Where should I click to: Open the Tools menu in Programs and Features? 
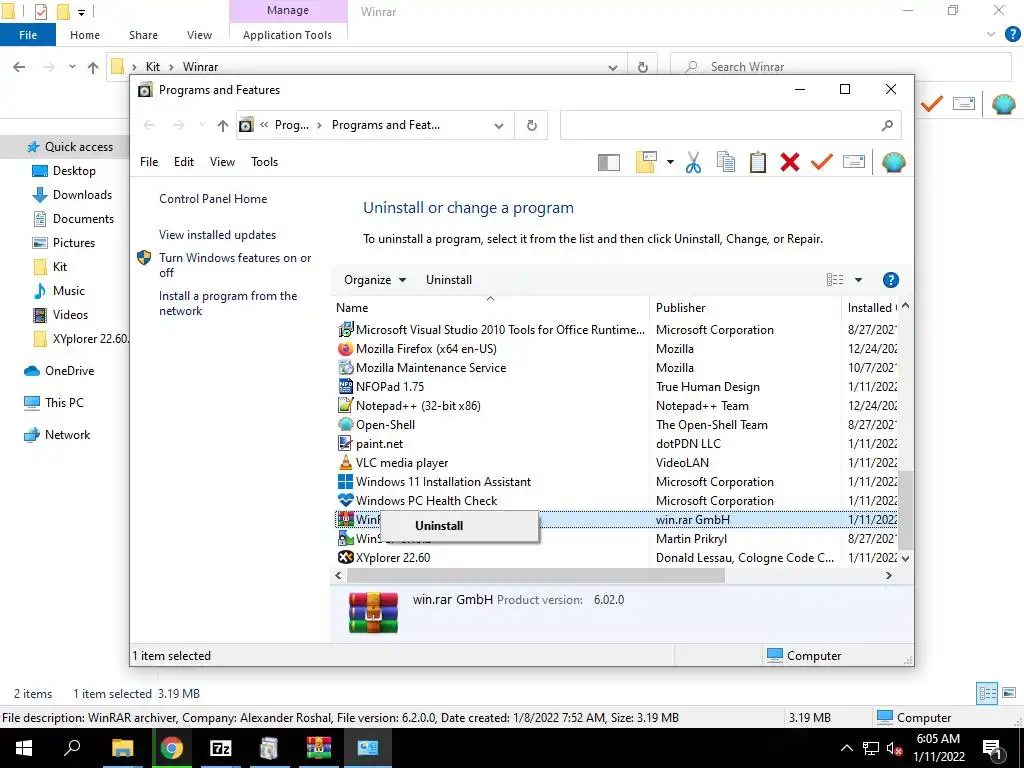click(264, 162)
